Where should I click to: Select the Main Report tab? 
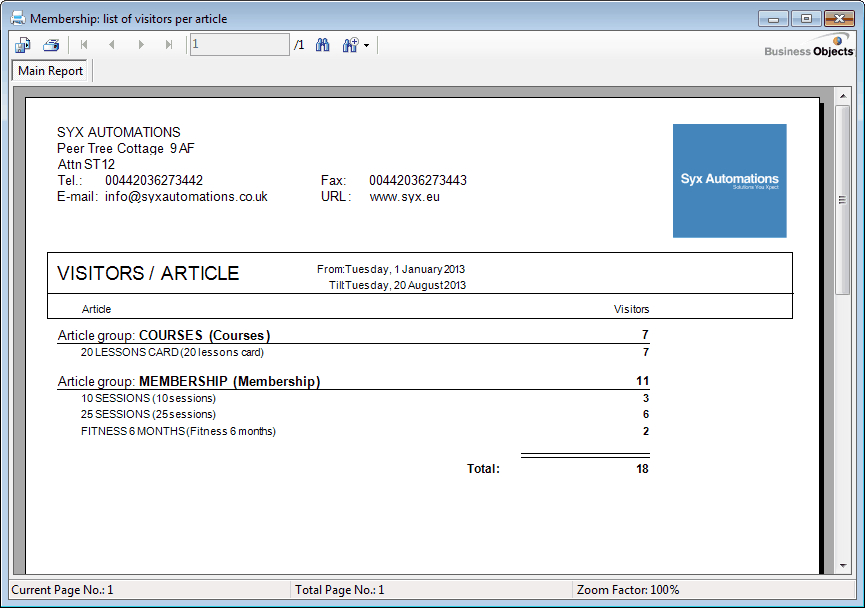click(x=51, y=71)
